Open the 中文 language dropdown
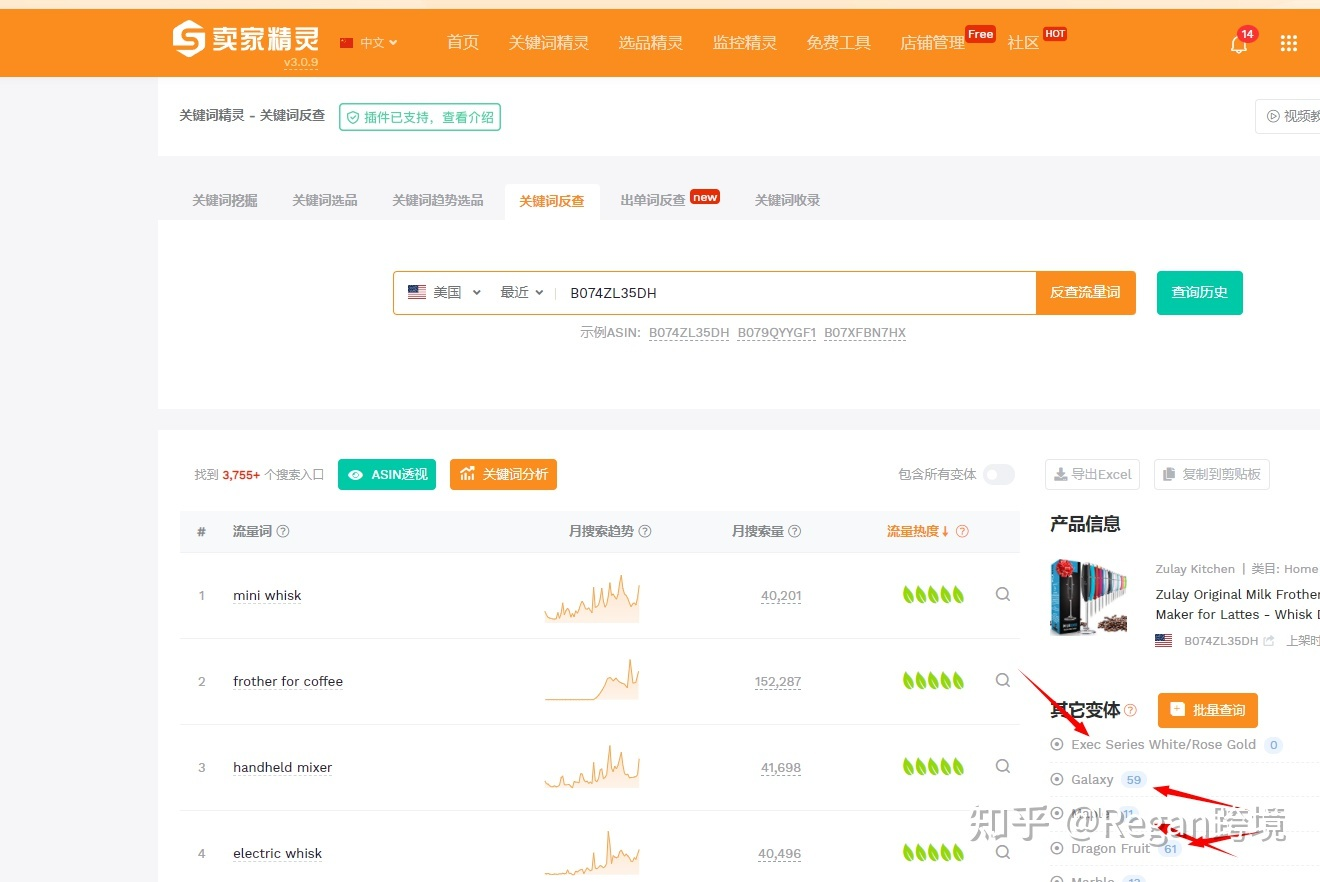The width and height of the screenshot is (1320, 882). pyautogui.click(x=367, y=42)
